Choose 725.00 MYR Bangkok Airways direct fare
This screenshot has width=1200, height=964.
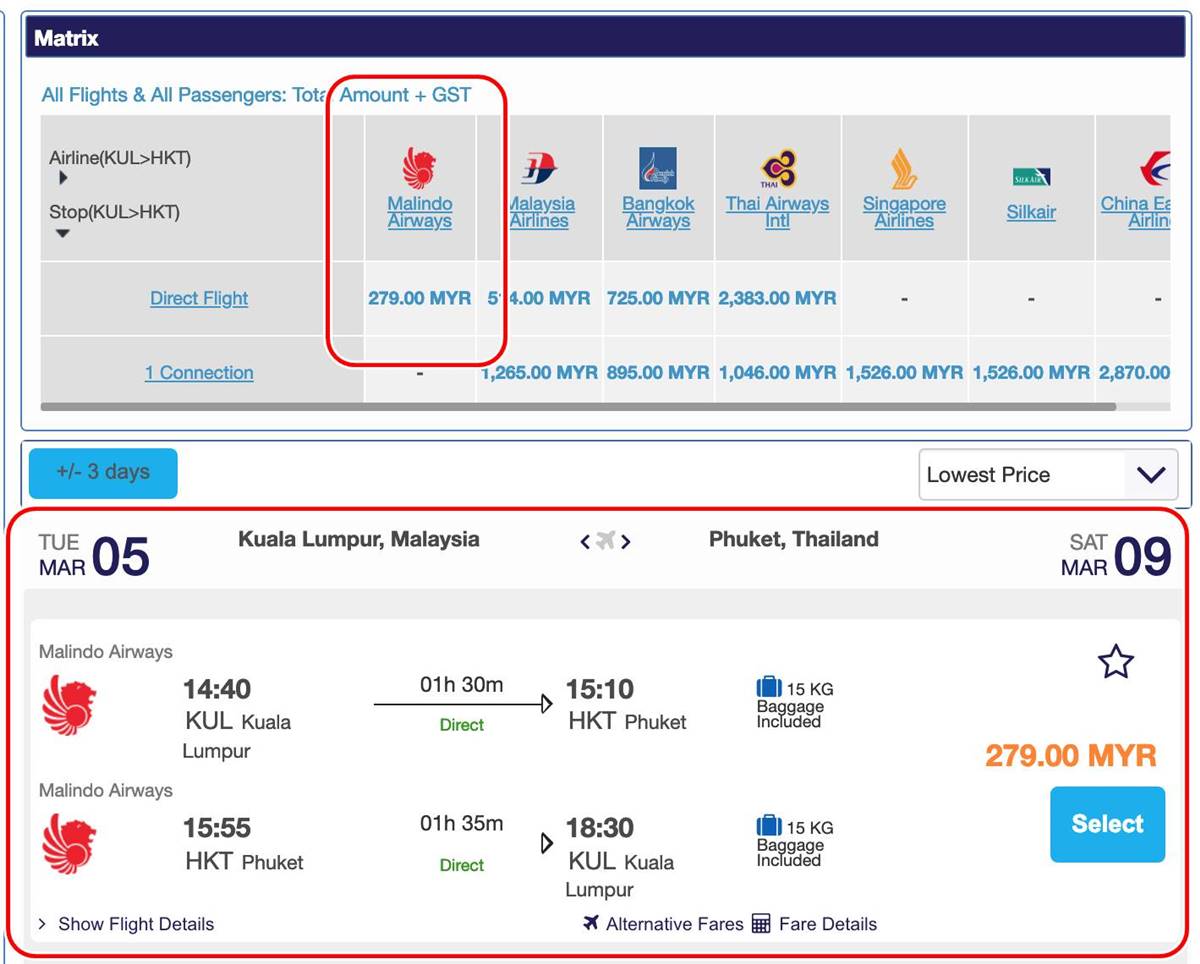[x=658, y=298]
